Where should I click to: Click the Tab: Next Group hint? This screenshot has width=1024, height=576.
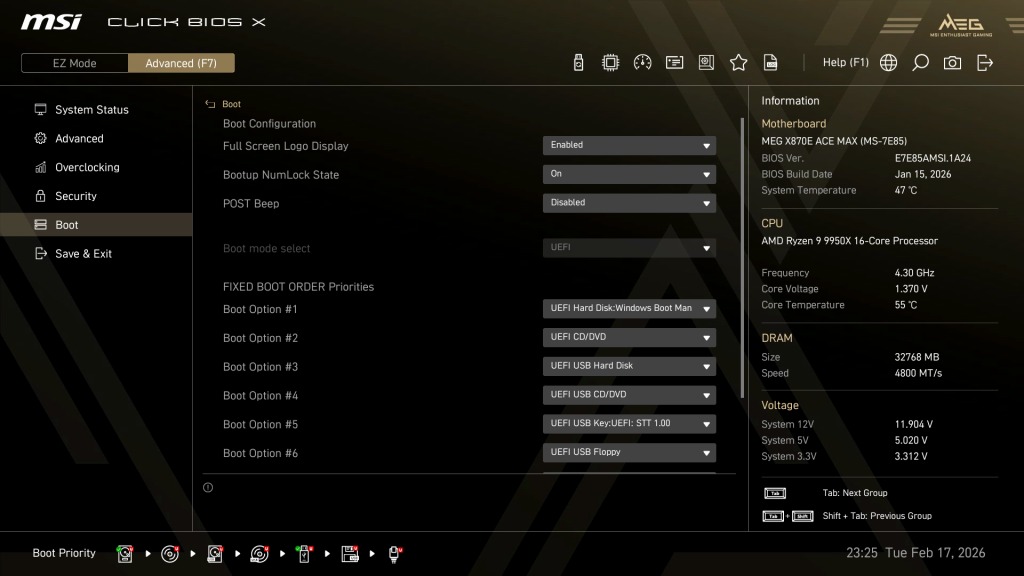point(855,493)
